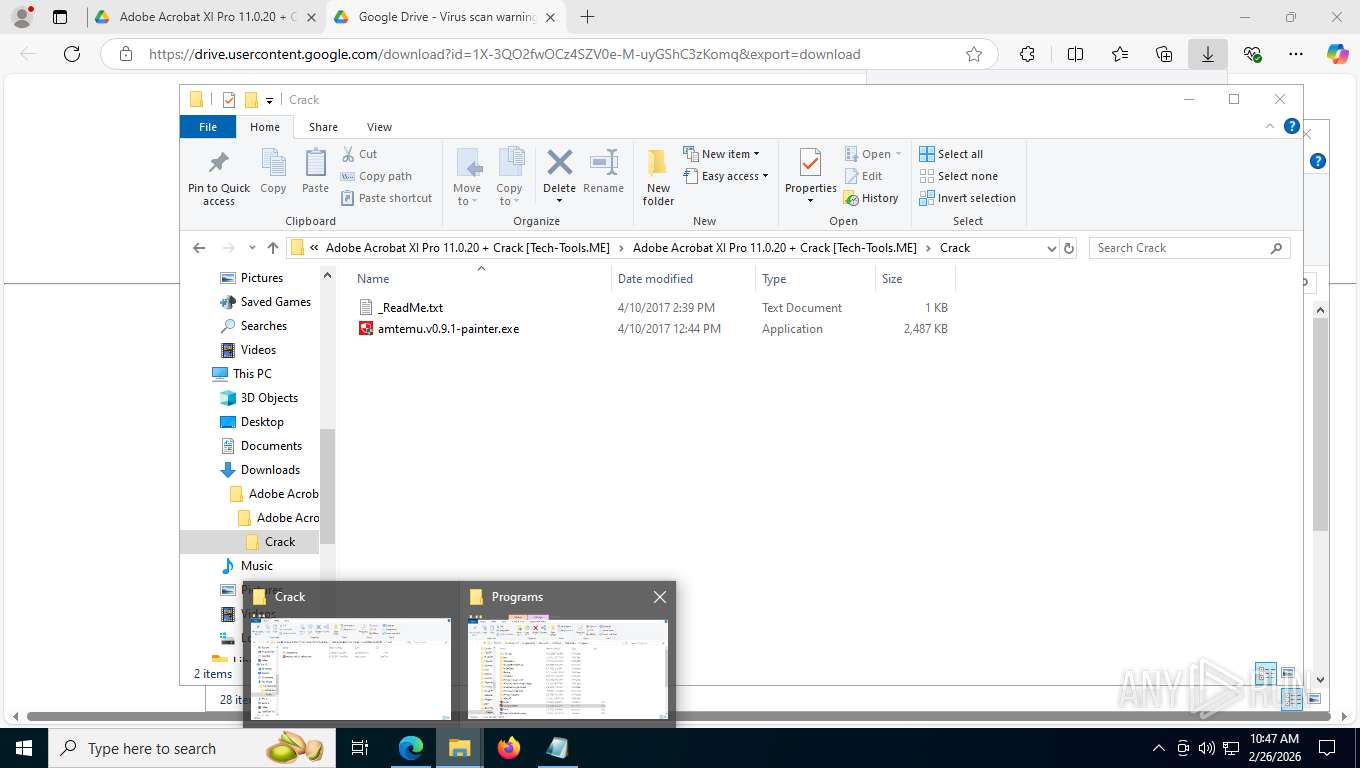Sort by Type column header
The image size is (1360, 768).
815,279
